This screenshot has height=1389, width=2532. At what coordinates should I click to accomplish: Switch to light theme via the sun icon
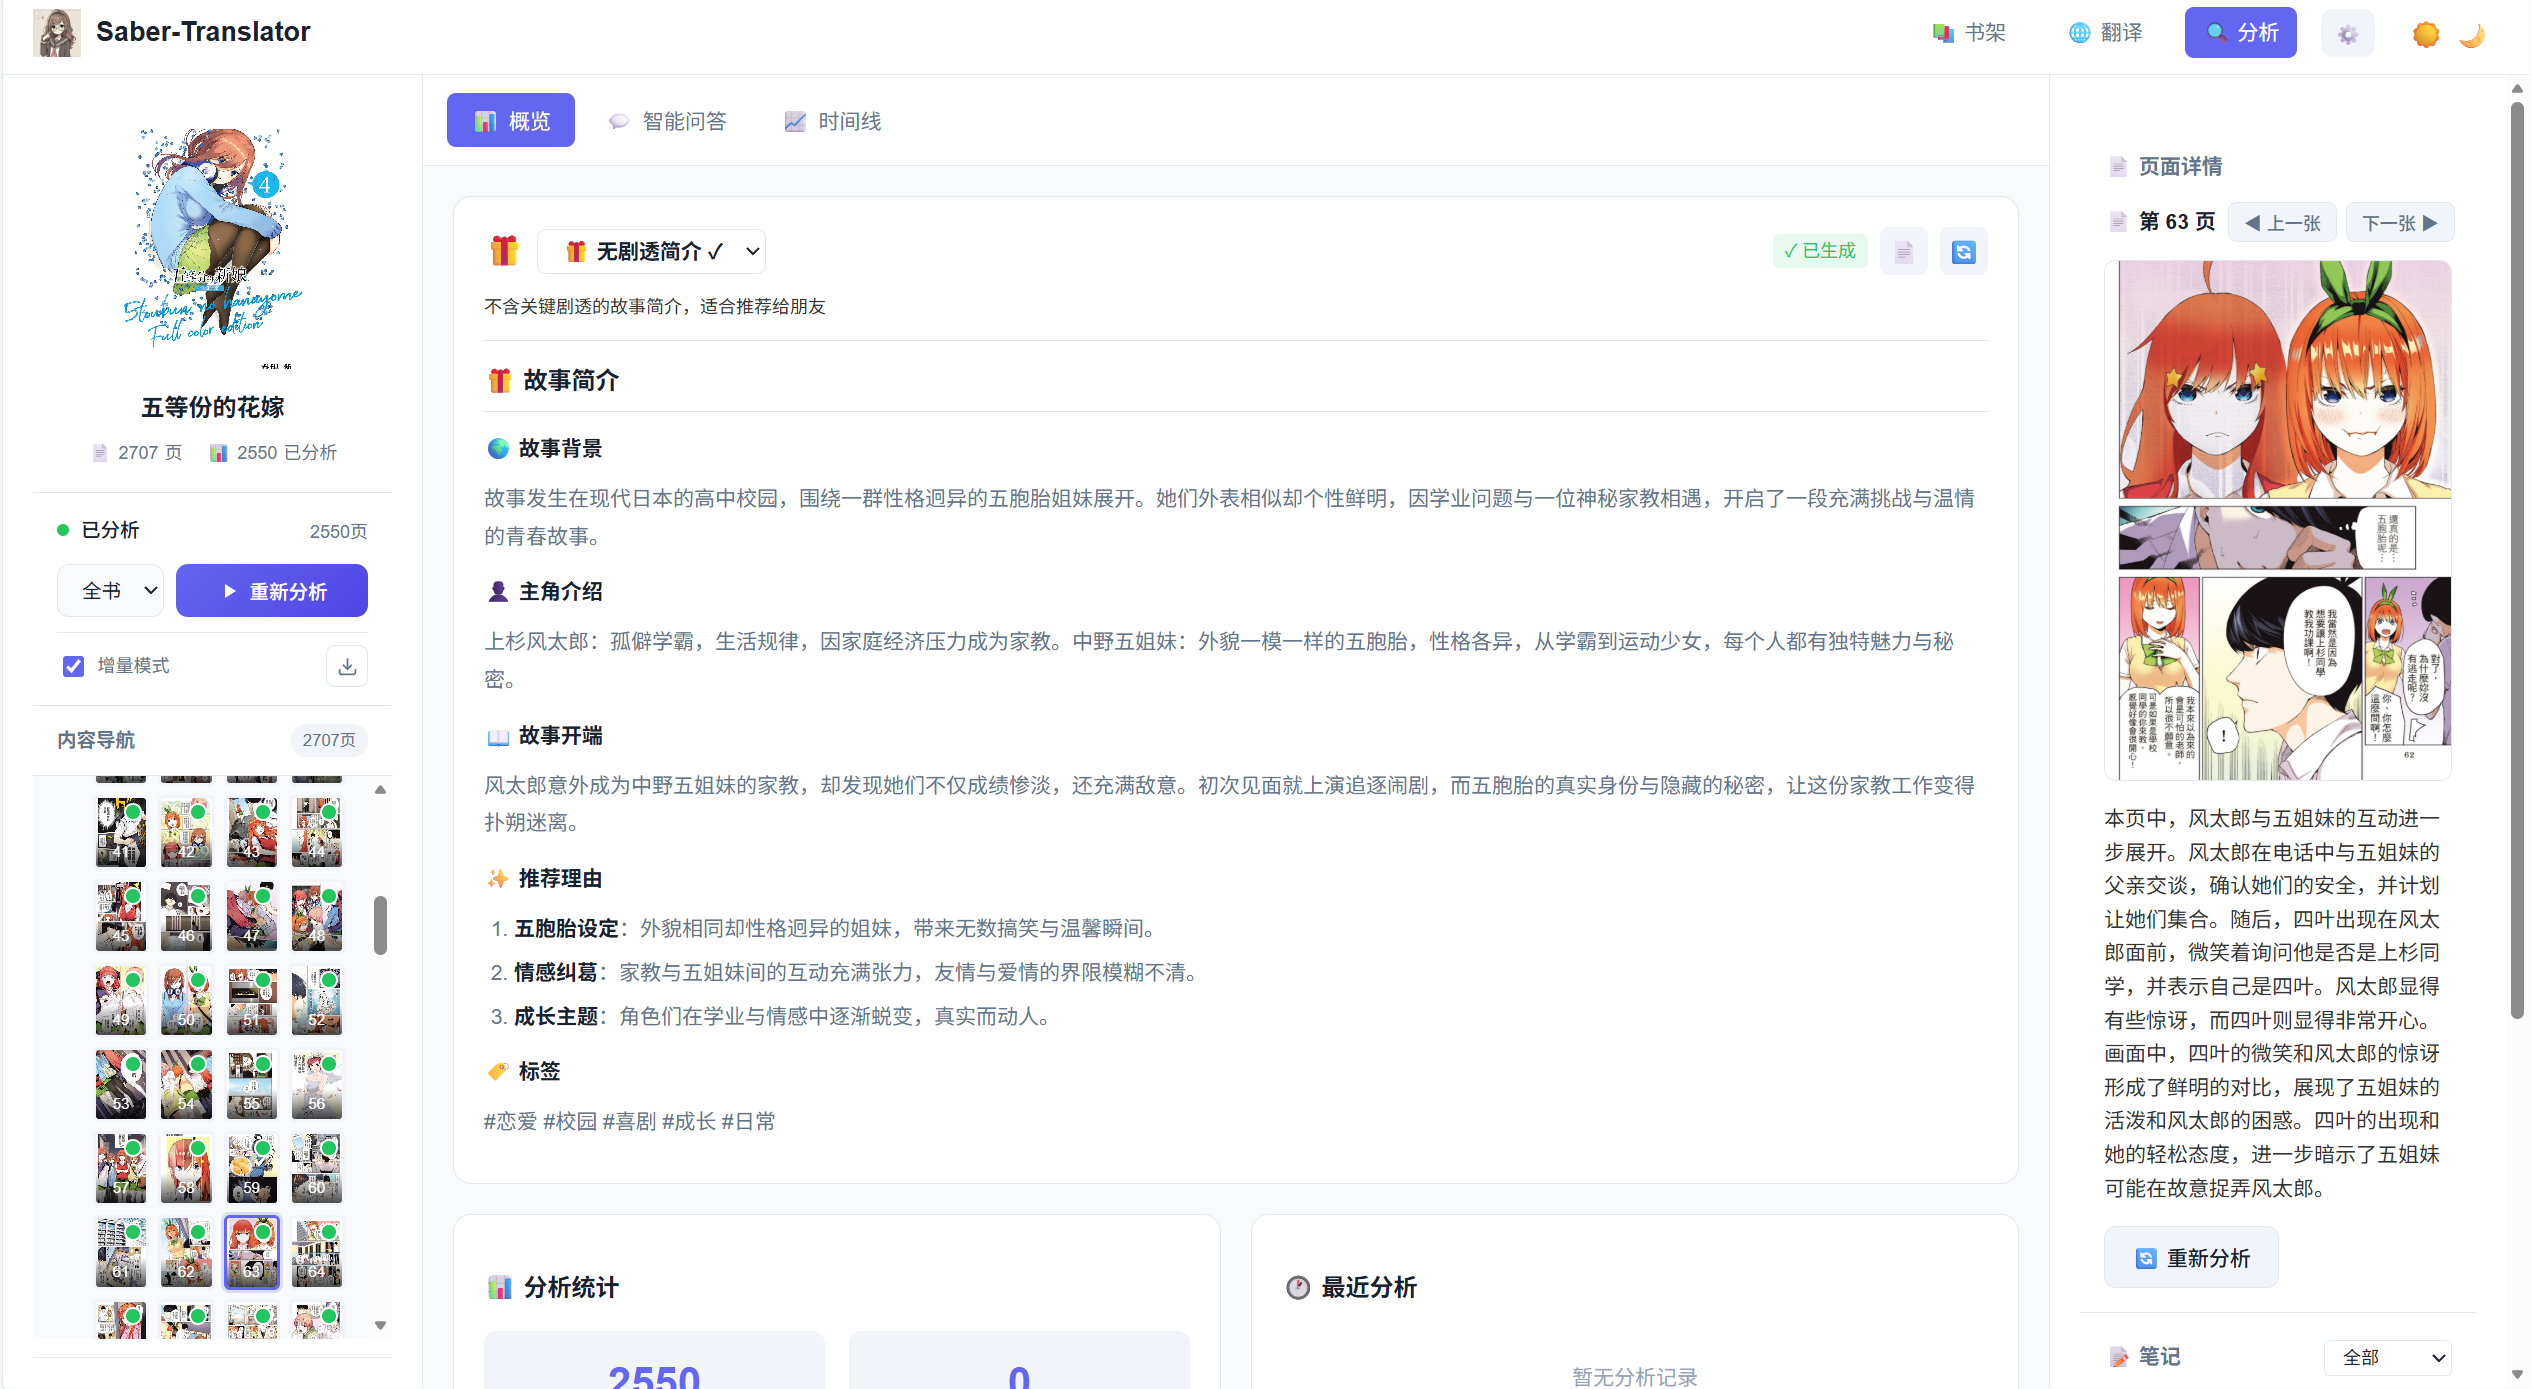click(x=2424, y=35)
